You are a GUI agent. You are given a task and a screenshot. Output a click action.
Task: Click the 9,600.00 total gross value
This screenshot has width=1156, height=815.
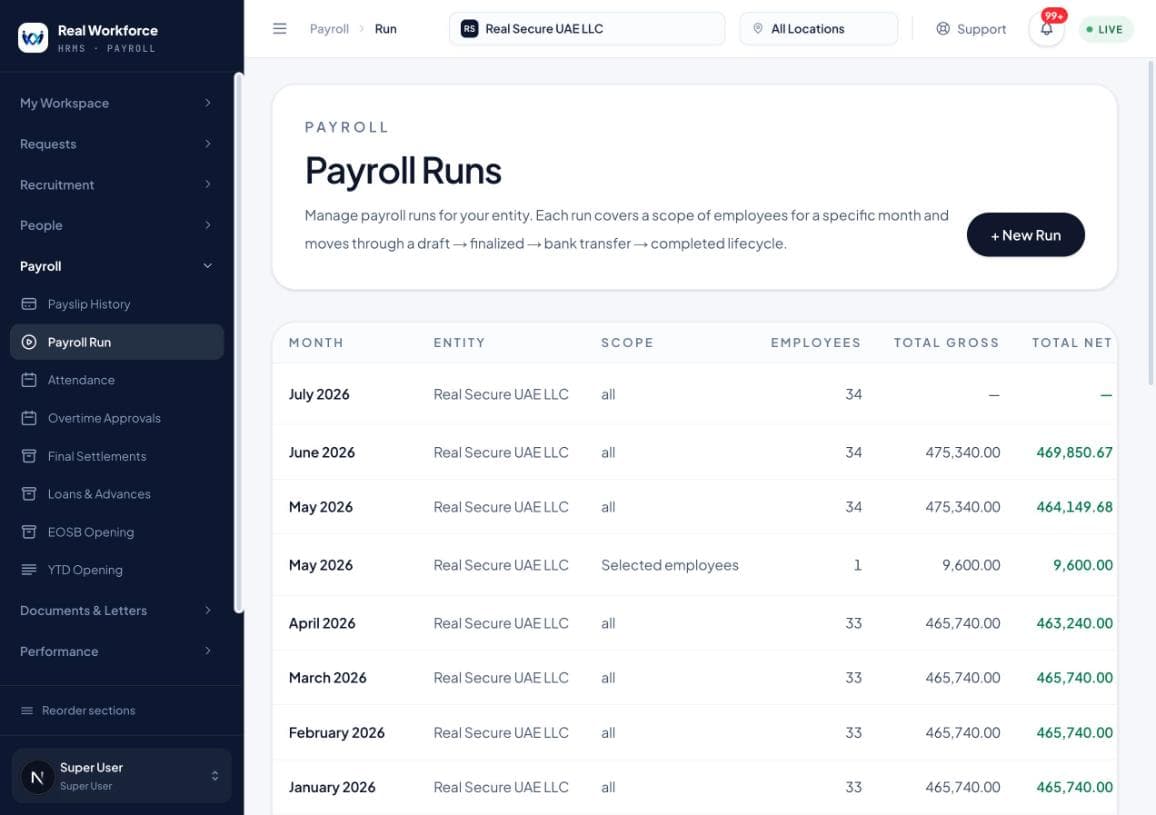coord(971,565)
